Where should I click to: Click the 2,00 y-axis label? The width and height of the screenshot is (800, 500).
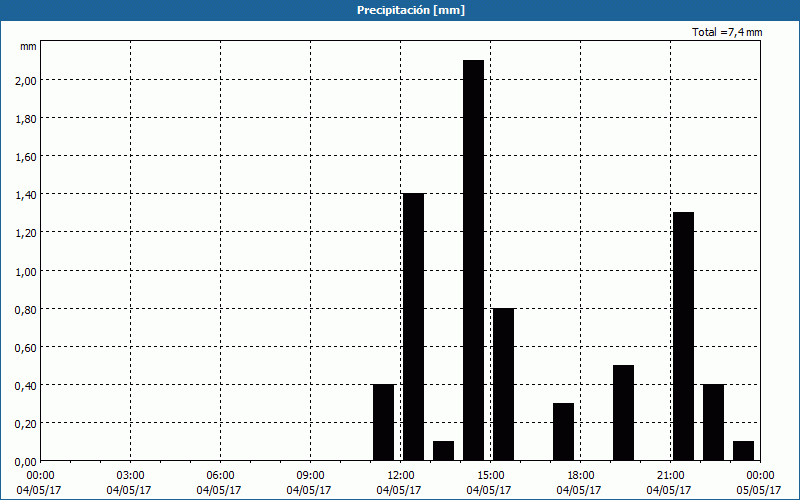tap(26, 80)
